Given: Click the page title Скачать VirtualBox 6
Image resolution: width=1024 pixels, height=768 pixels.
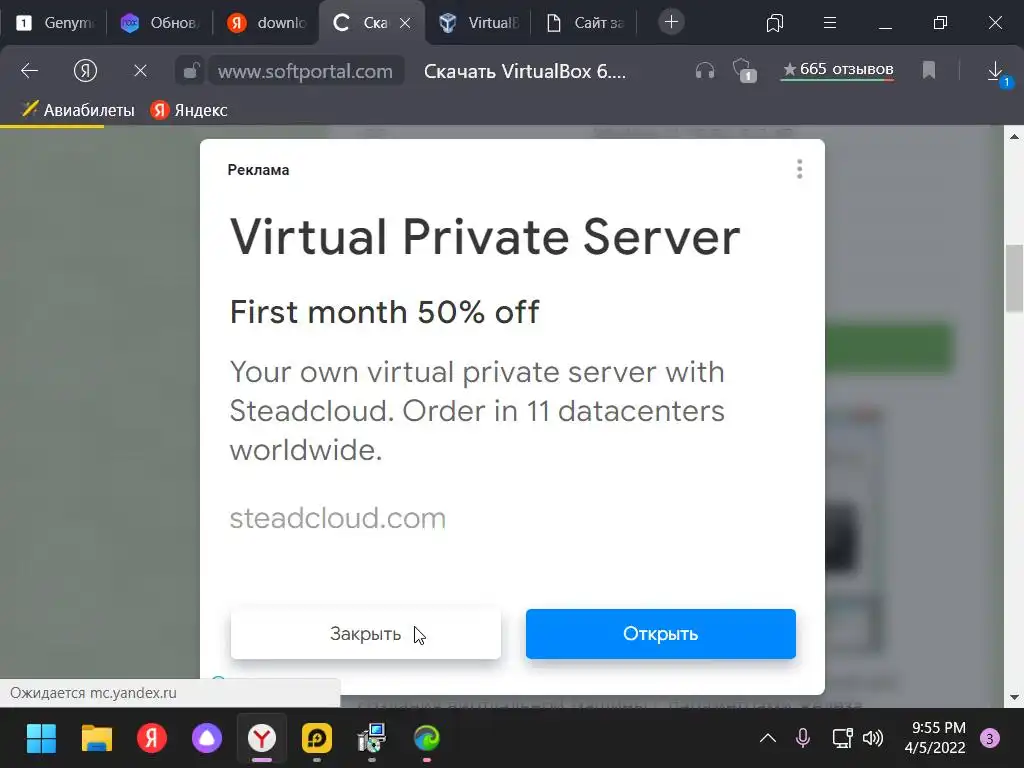Looking at the screenshot, I should pyautogui.click(x=525, y=71).
